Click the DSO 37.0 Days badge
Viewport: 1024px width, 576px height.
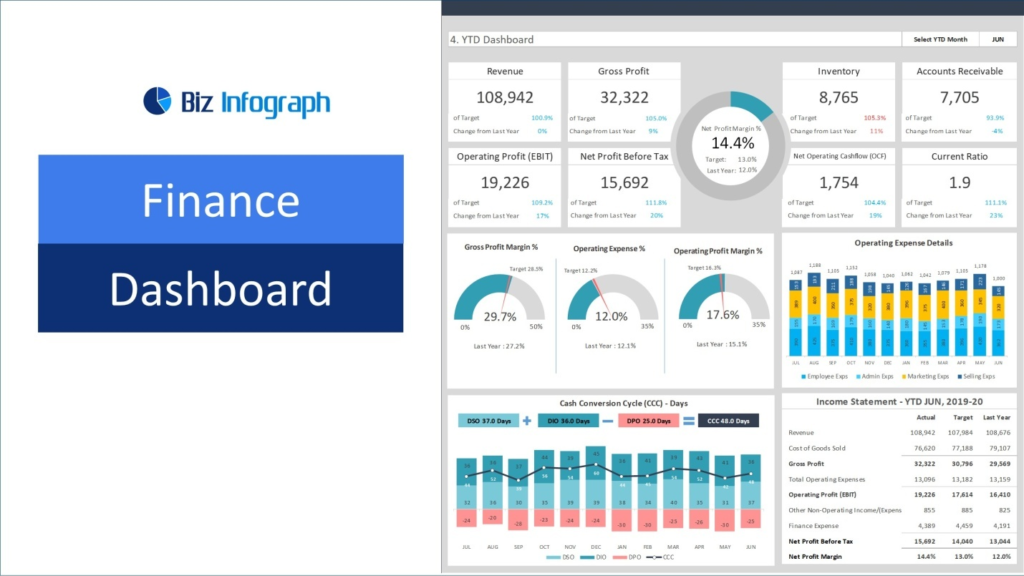(x=489, y=421)
